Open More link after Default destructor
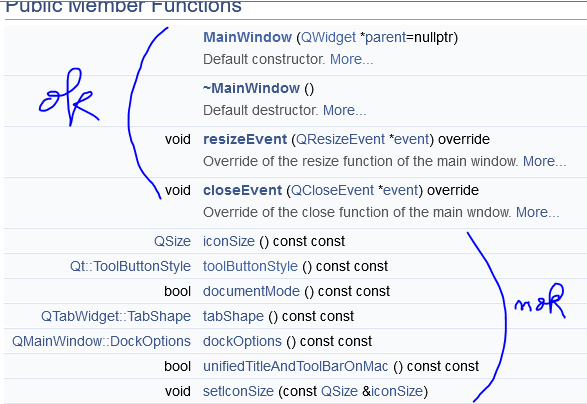The width and height of the screenshot is (587, 404). click(x=344, y=110)
